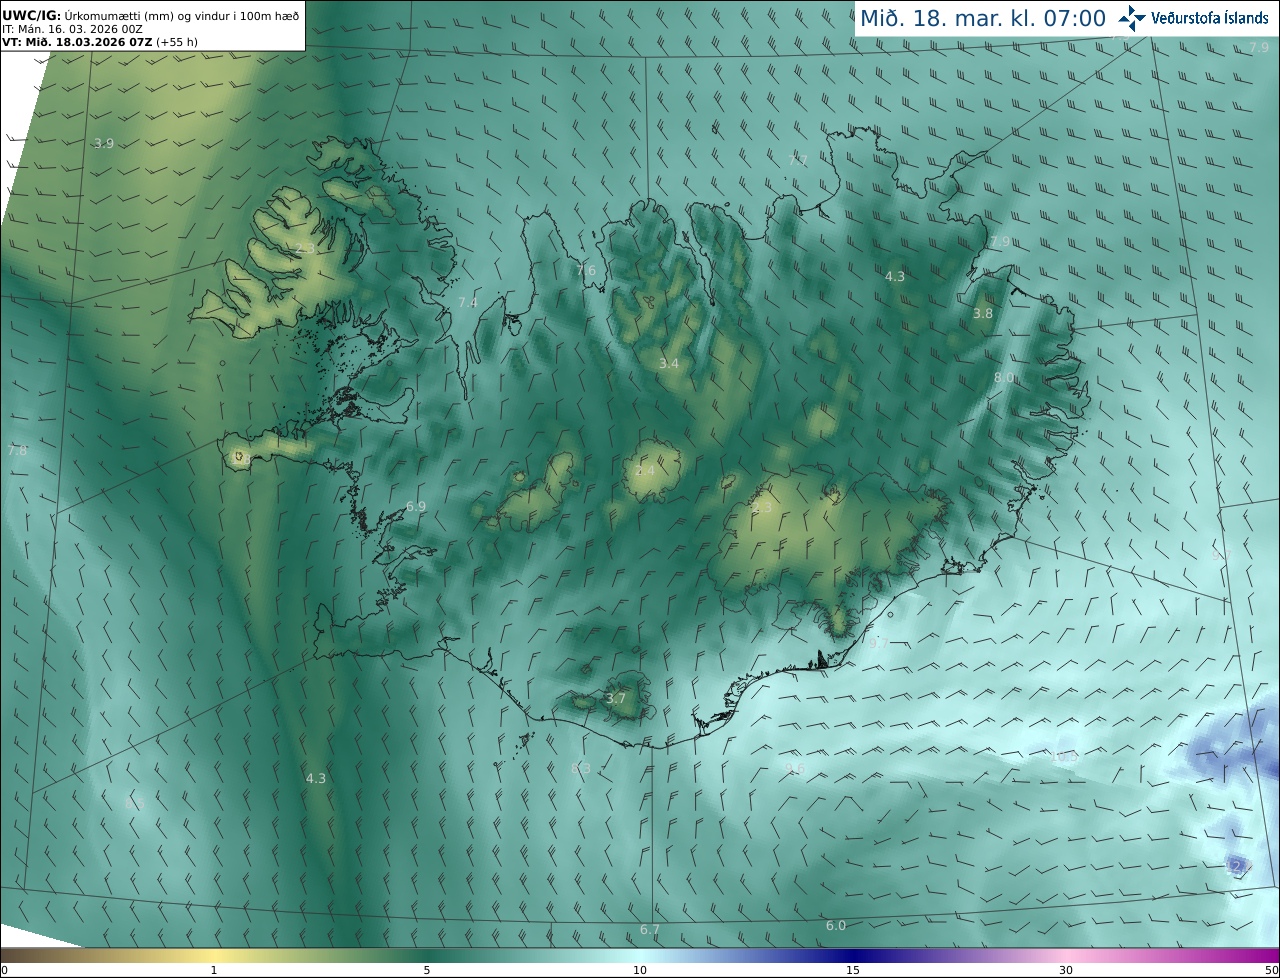The height and width of the screenshot is (978, 1280).
Task: Click the 10 label on the color scale
Action: pyautogui.click(x=640, y=970)
